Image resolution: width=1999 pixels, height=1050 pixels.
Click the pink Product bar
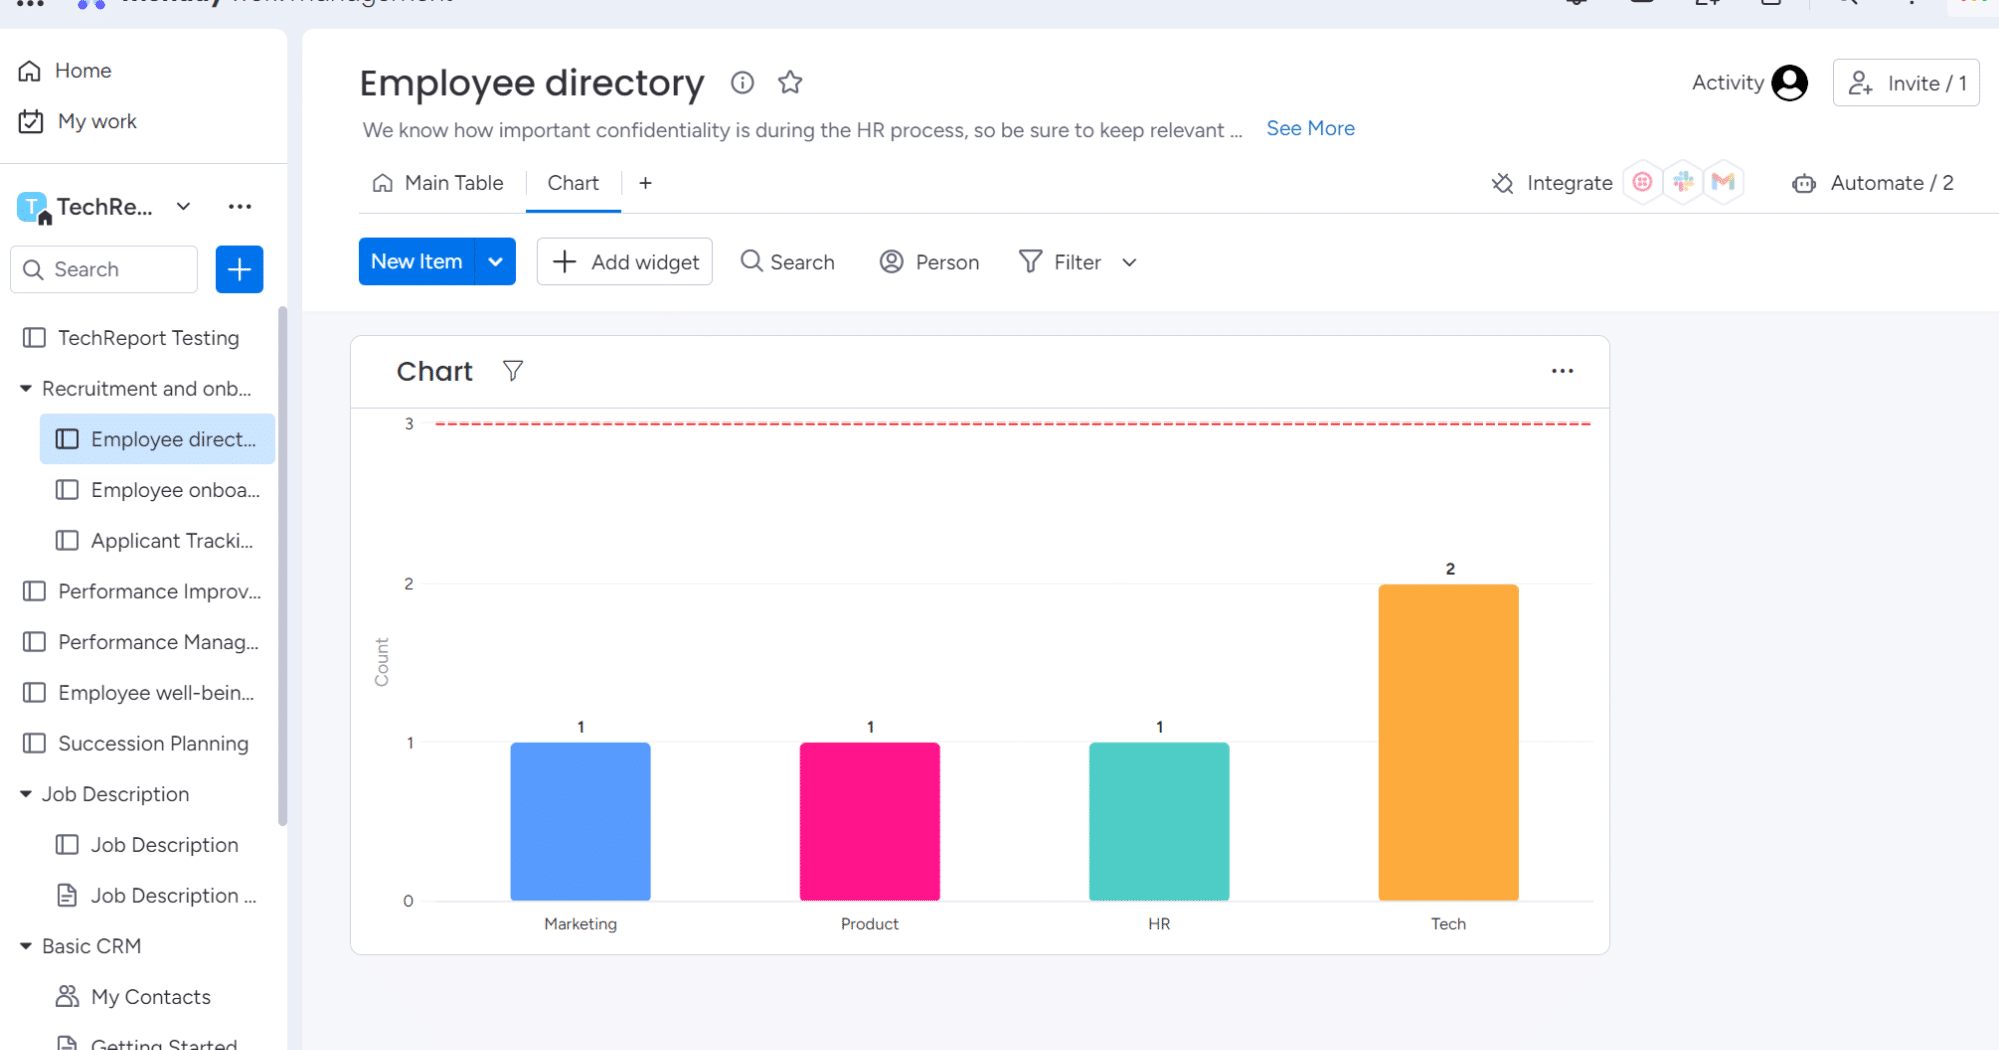869,821
